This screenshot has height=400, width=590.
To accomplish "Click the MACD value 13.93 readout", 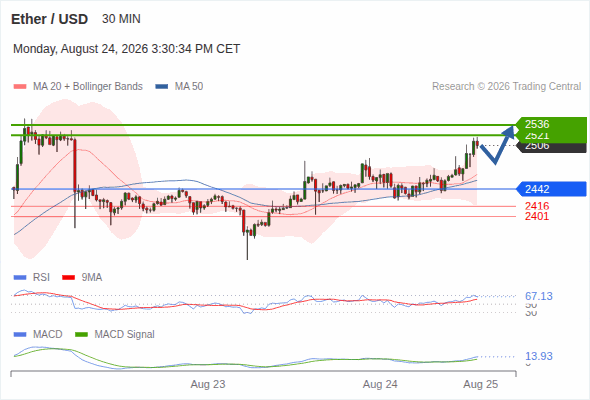I will pyautogui.click(x=539, y=356).
